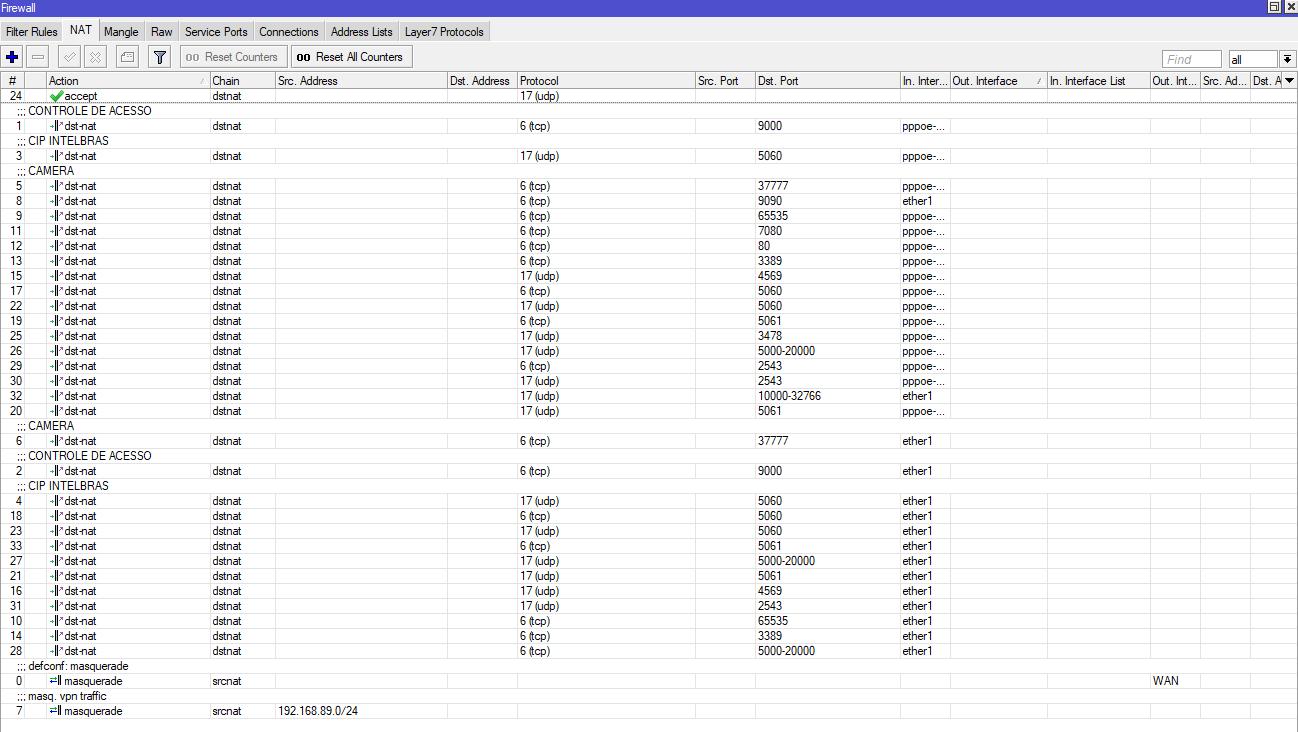Sort by the Src. Address column header
This screenshot has height=732, width=1298.
tap(361, 81)
